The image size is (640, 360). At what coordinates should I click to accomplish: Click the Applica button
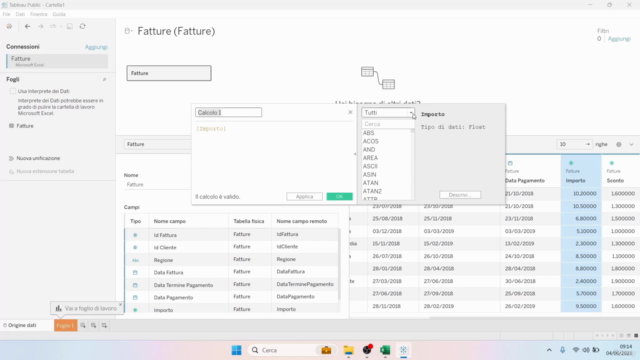[304, 196]
